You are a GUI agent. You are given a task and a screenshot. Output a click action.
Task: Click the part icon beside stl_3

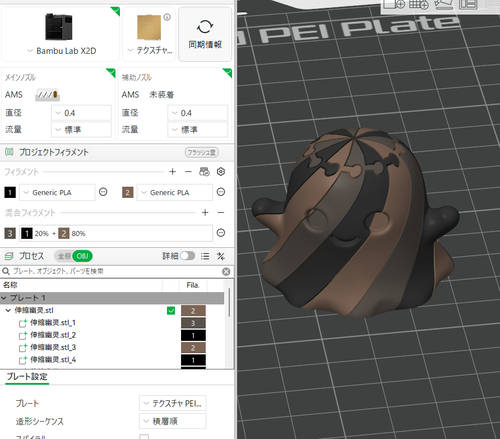(23, 347)
